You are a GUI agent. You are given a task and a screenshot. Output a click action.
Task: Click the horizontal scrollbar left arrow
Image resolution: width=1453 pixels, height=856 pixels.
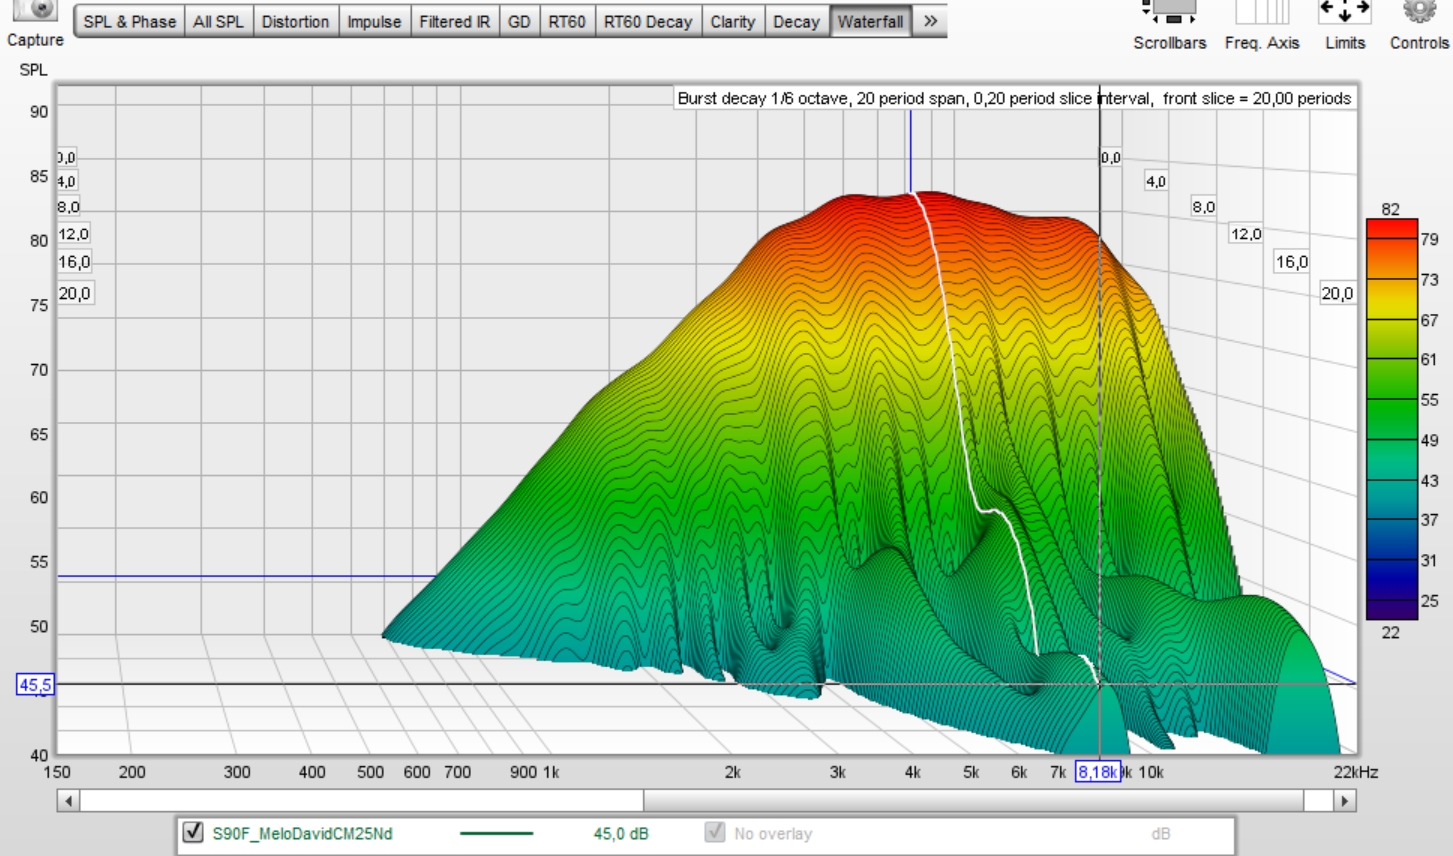tap(68, 801)
